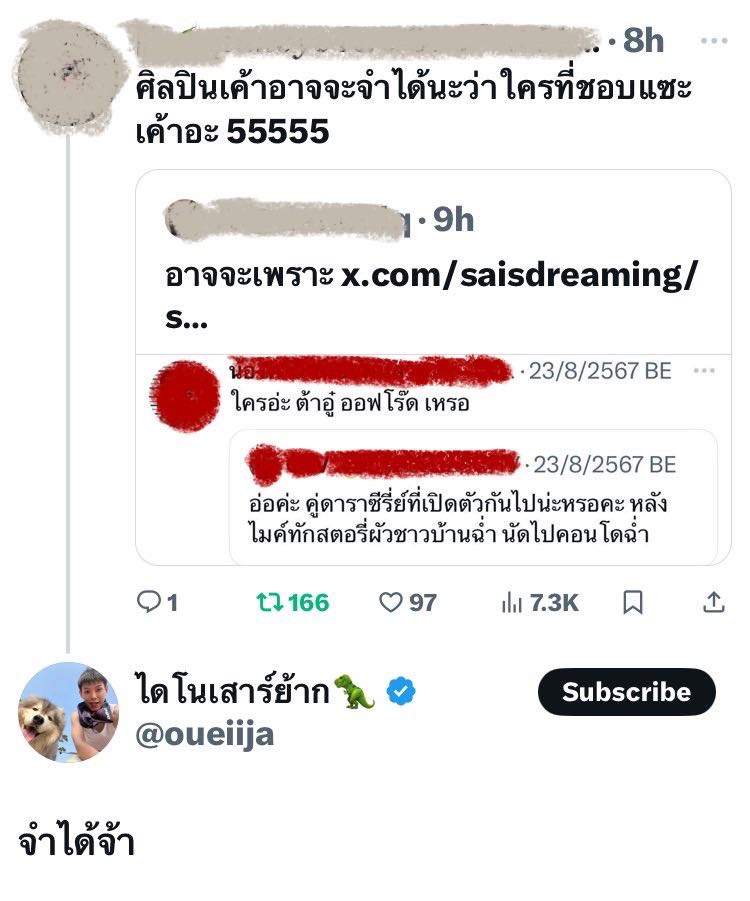Open the reply text จำได้จ้า
750x901 pixels.
pos(76,842)
